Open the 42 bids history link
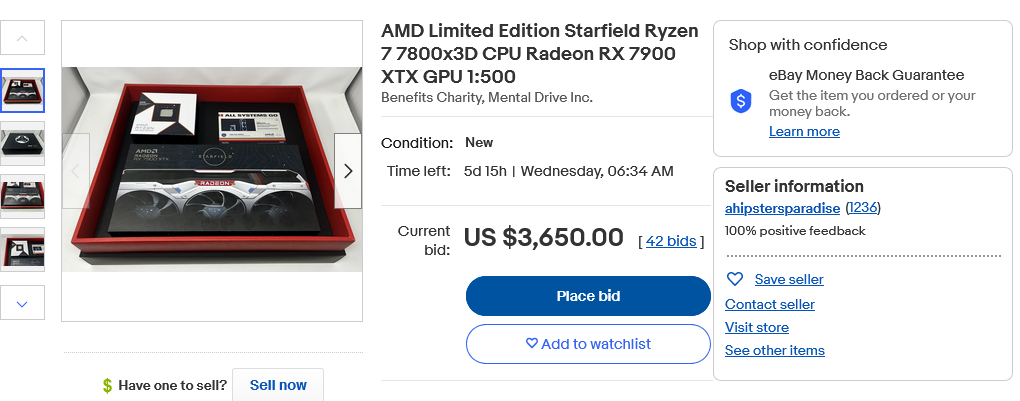Viewport: 1020px width, 401px height. pos(670,241)
